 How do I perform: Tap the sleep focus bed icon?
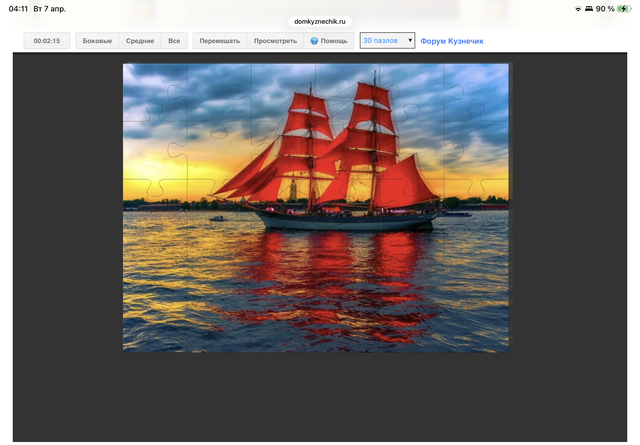pos(588,8)
